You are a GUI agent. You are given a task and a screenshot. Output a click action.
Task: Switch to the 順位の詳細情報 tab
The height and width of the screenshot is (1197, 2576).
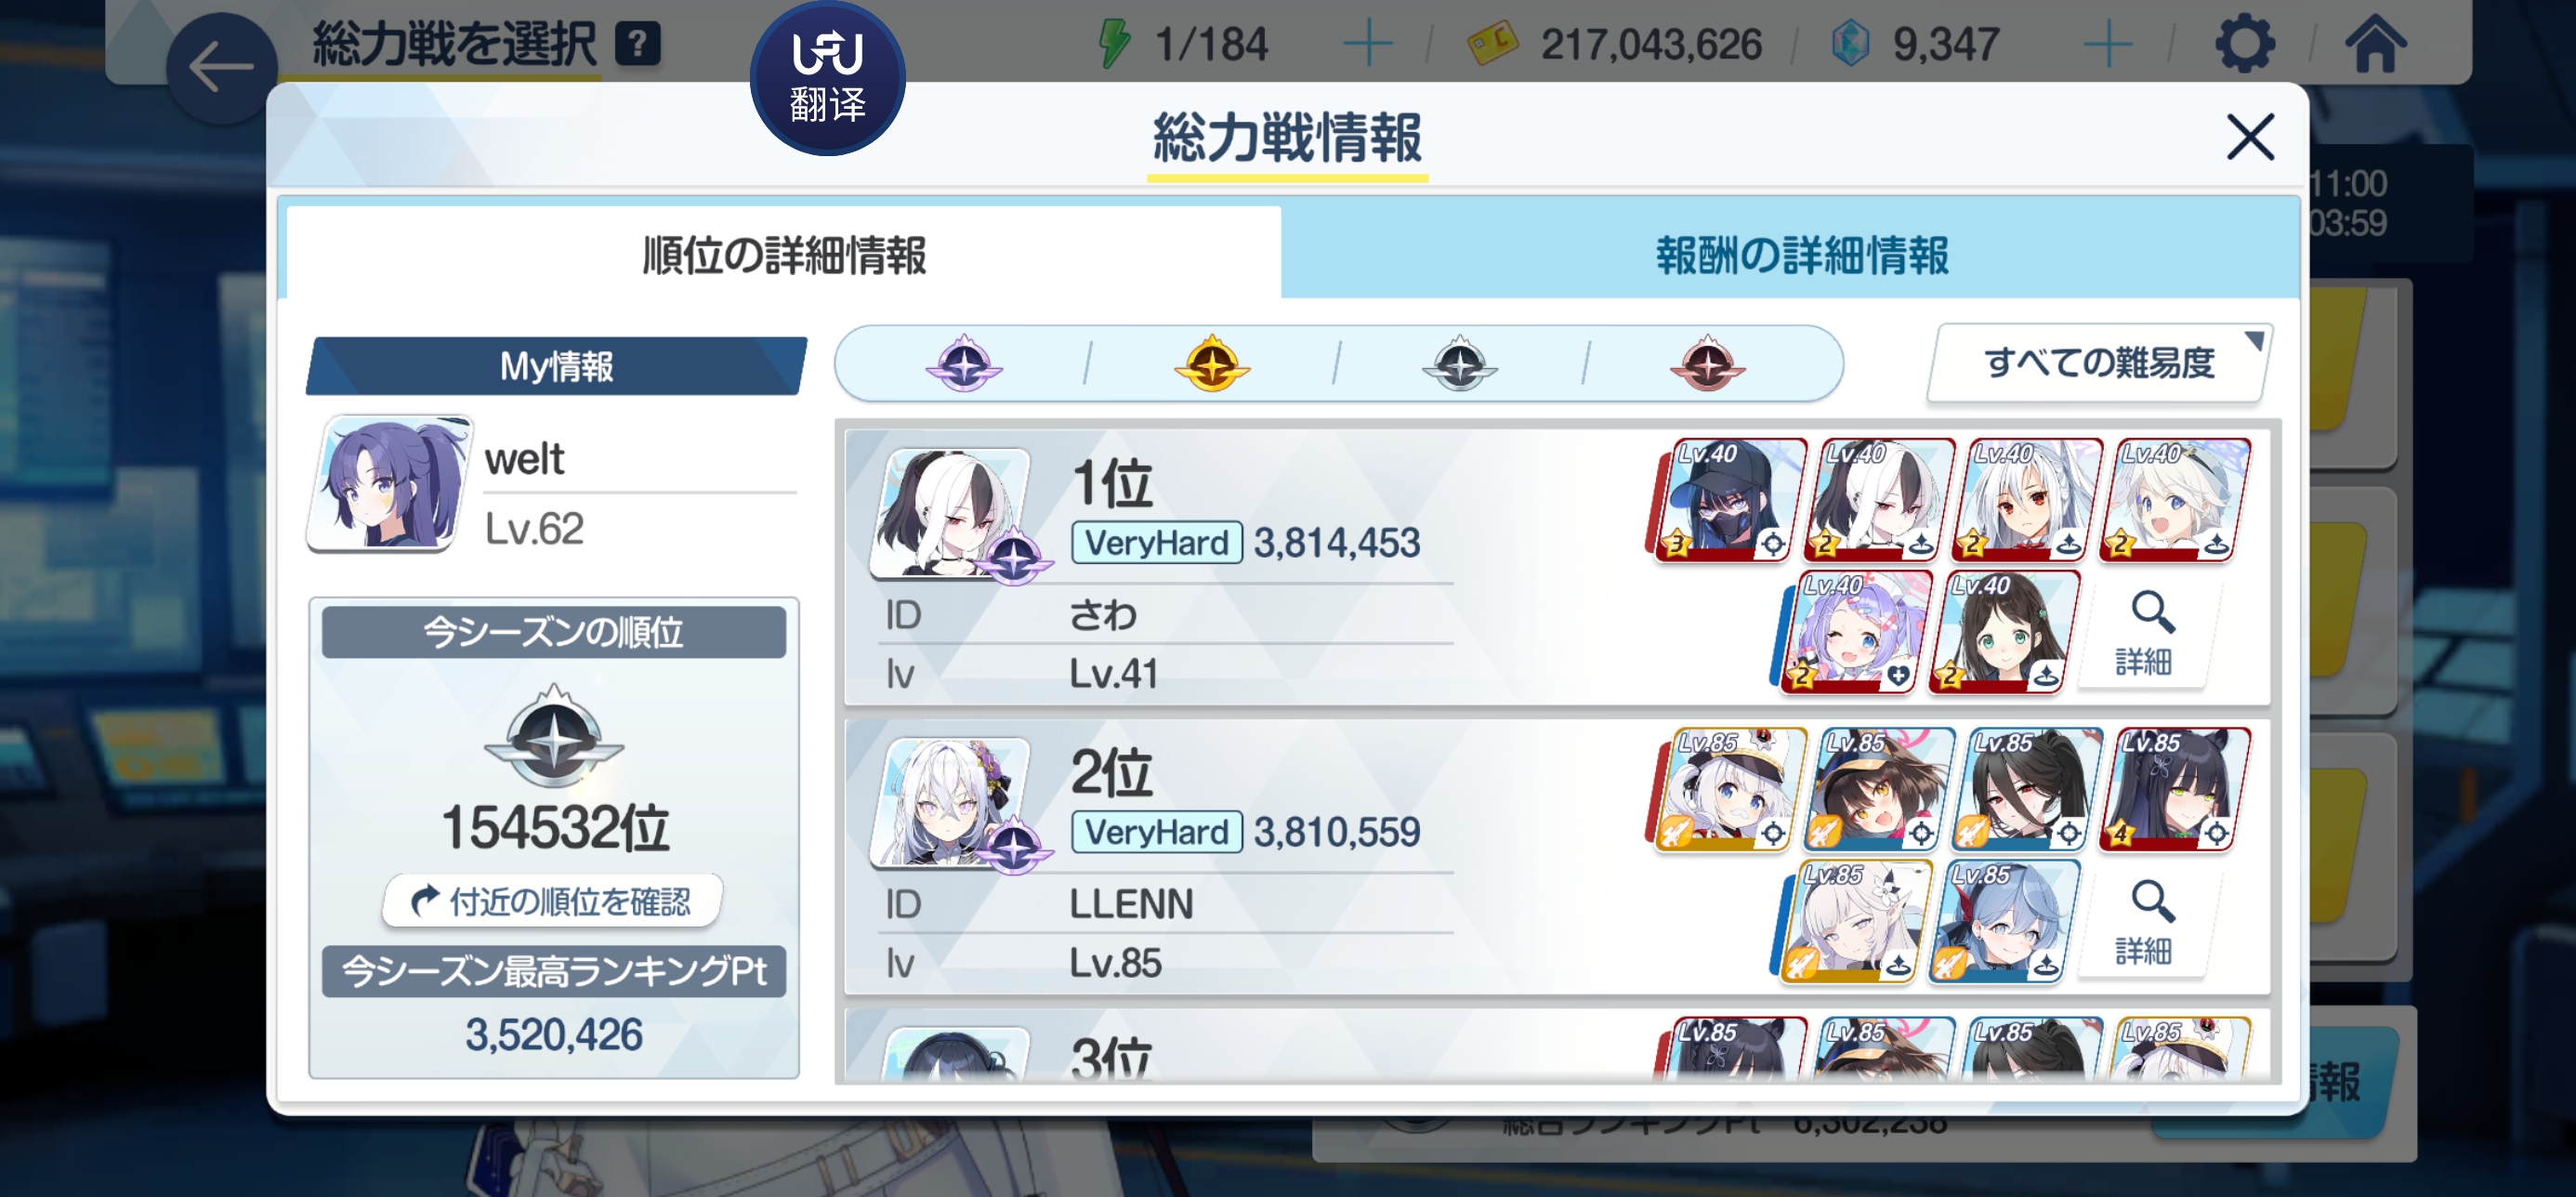pyautogui.click(x=784, y=256)
